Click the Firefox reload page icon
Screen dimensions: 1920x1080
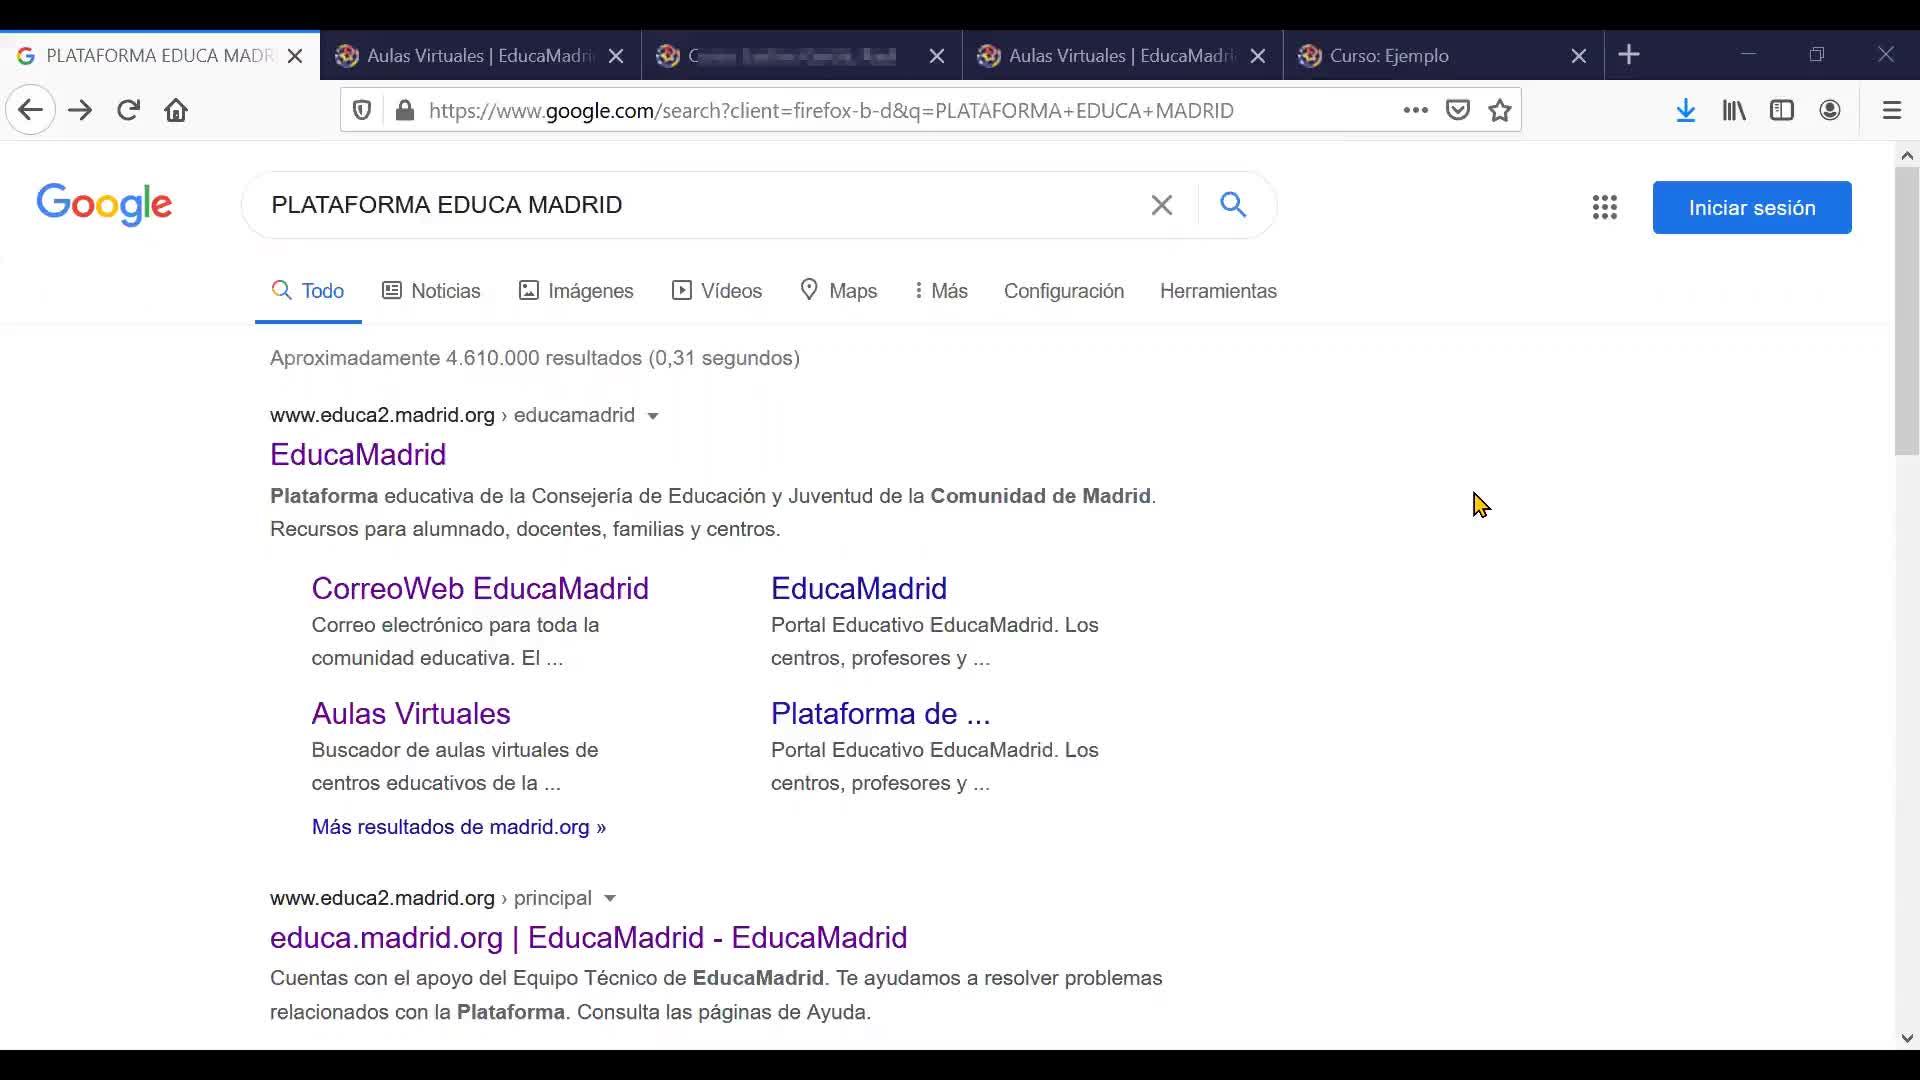[x=128, y=110]
